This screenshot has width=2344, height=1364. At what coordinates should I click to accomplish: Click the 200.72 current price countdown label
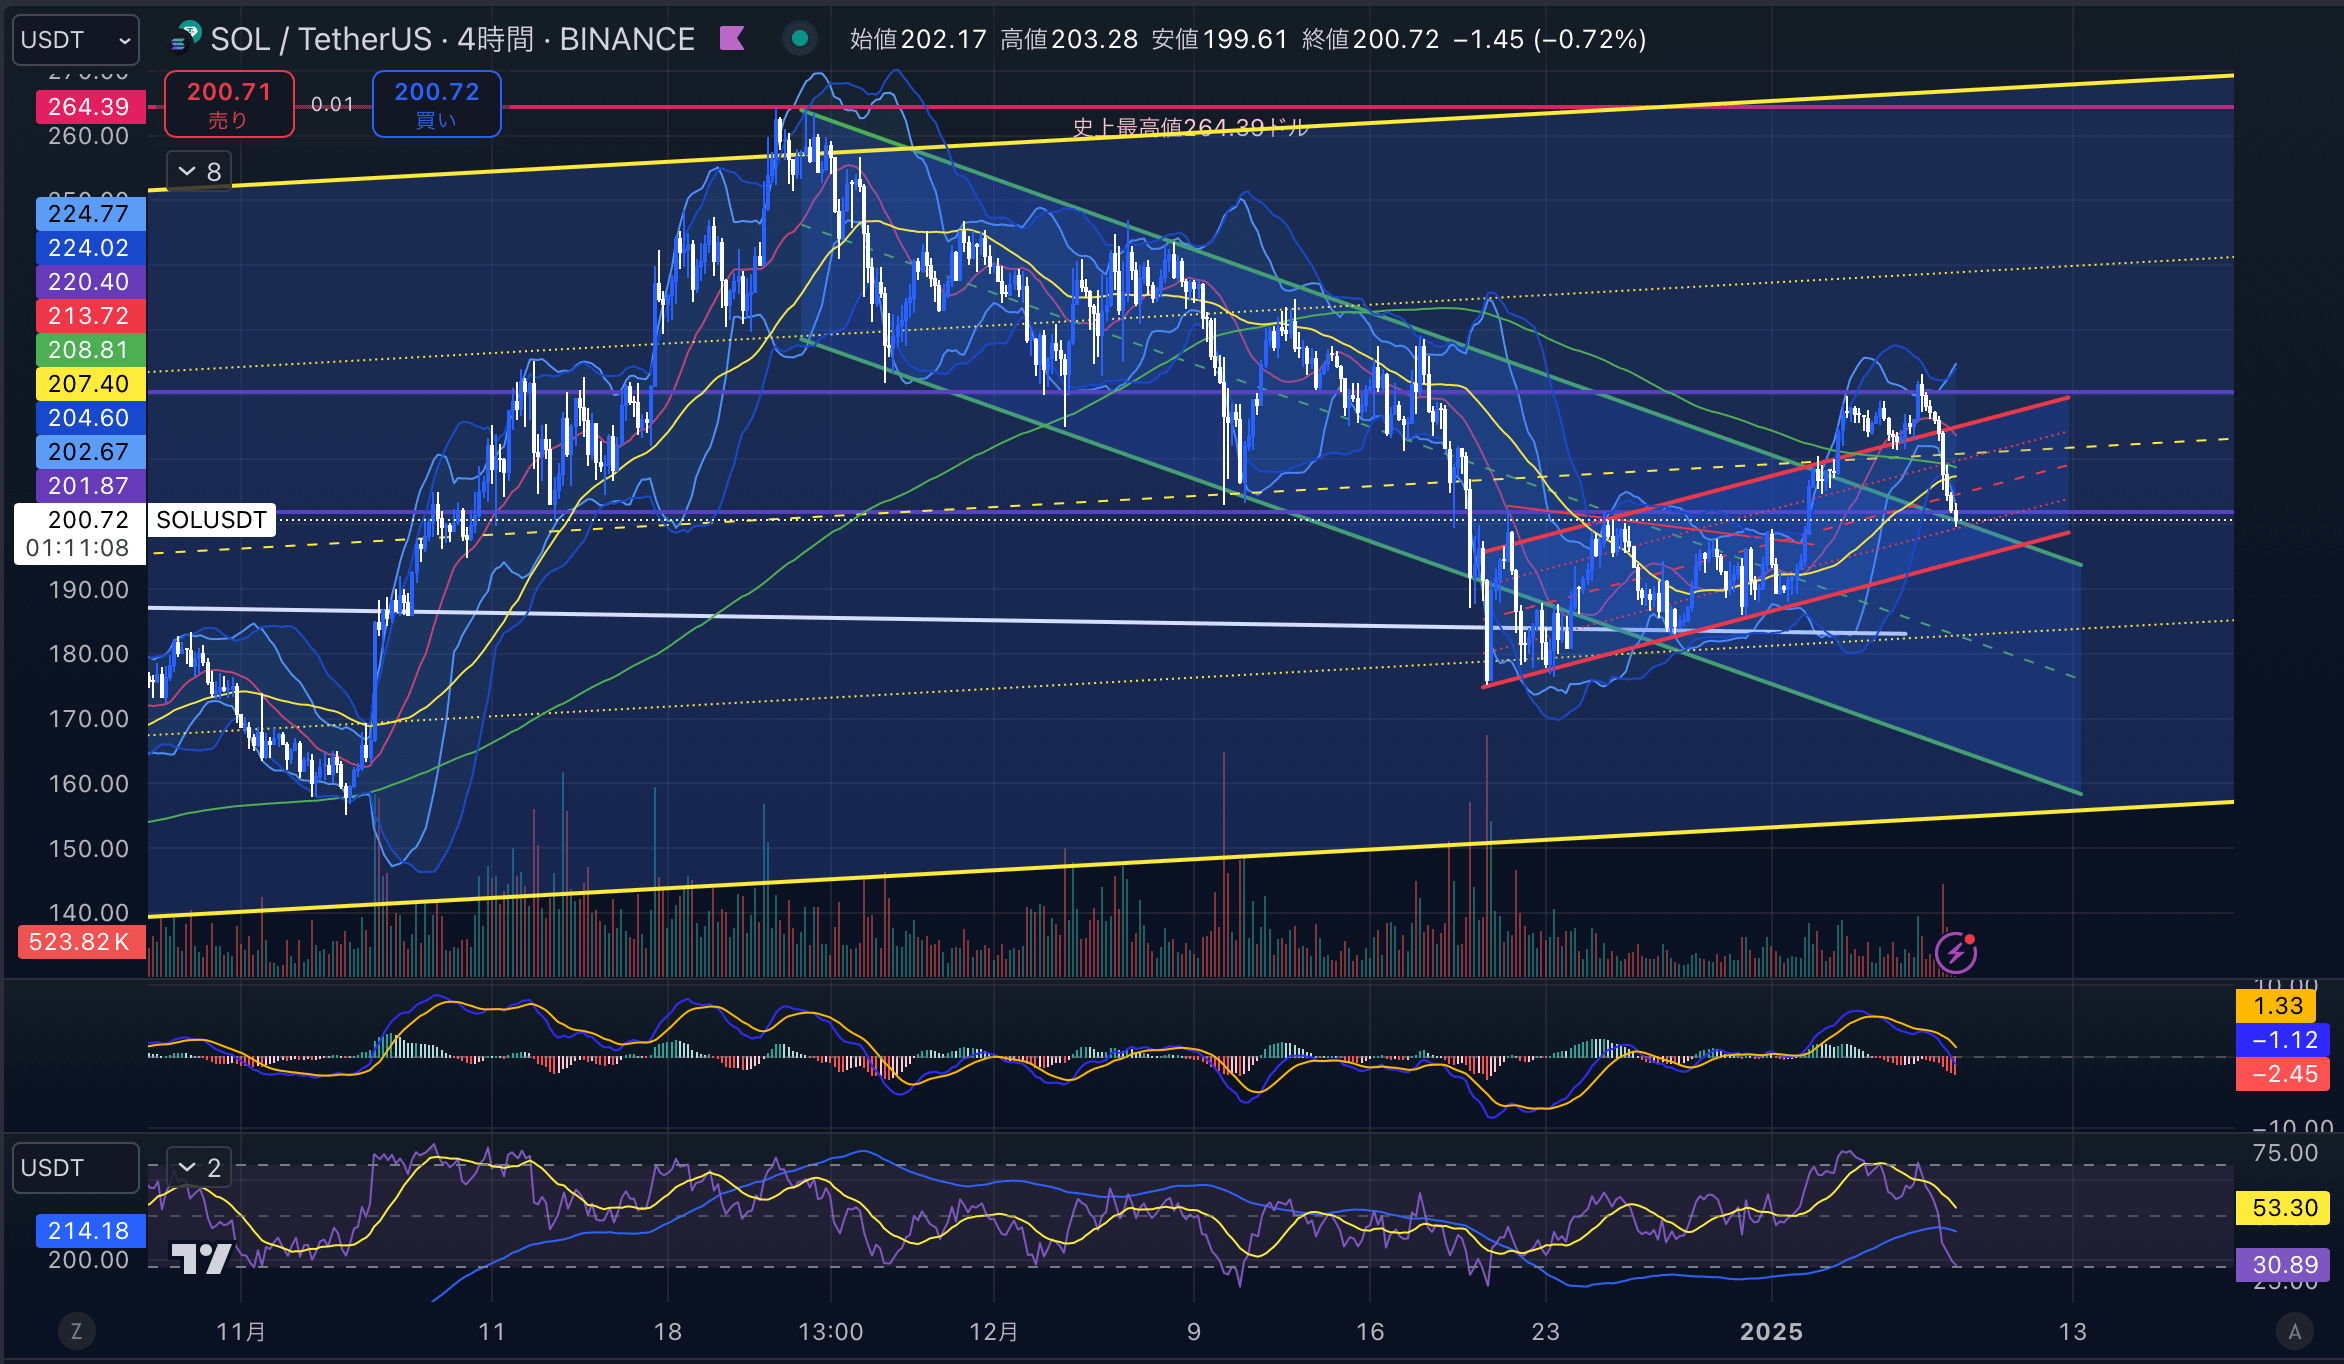80,534
